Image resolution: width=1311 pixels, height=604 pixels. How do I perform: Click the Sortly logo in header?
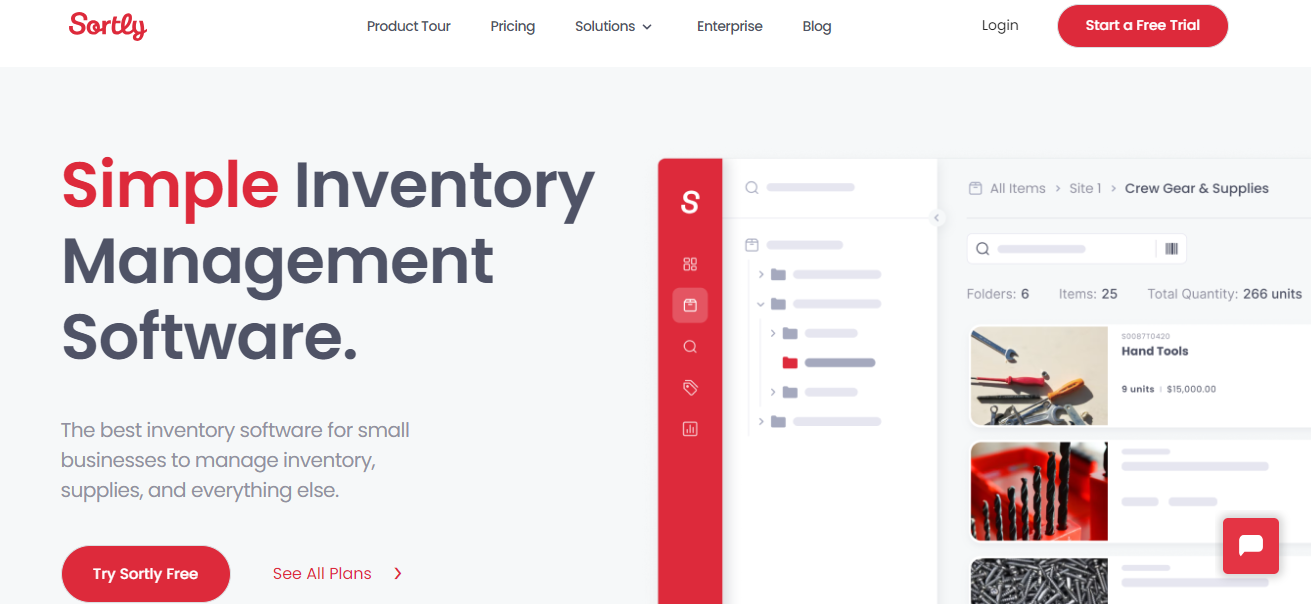tap(108, 26)
